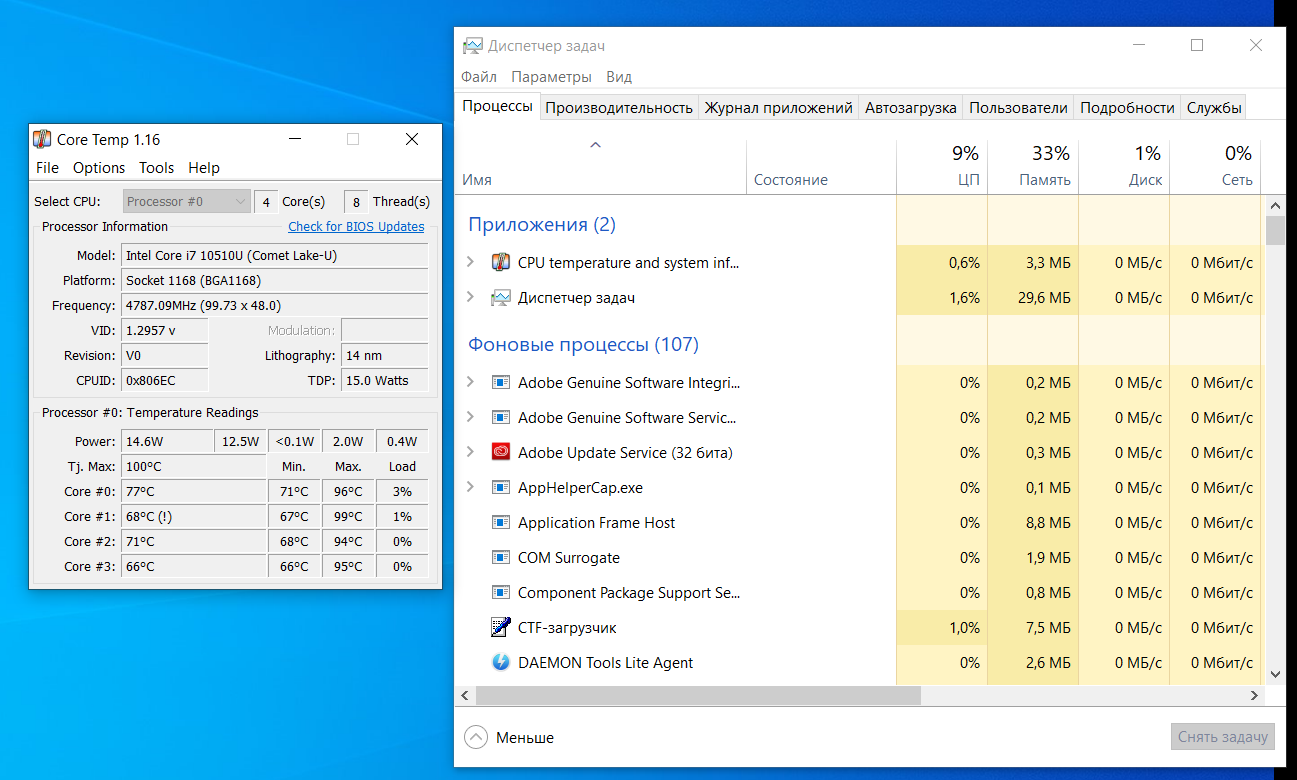Click the horizontal scrollbar right arrow

click(x=1256, y=695)
